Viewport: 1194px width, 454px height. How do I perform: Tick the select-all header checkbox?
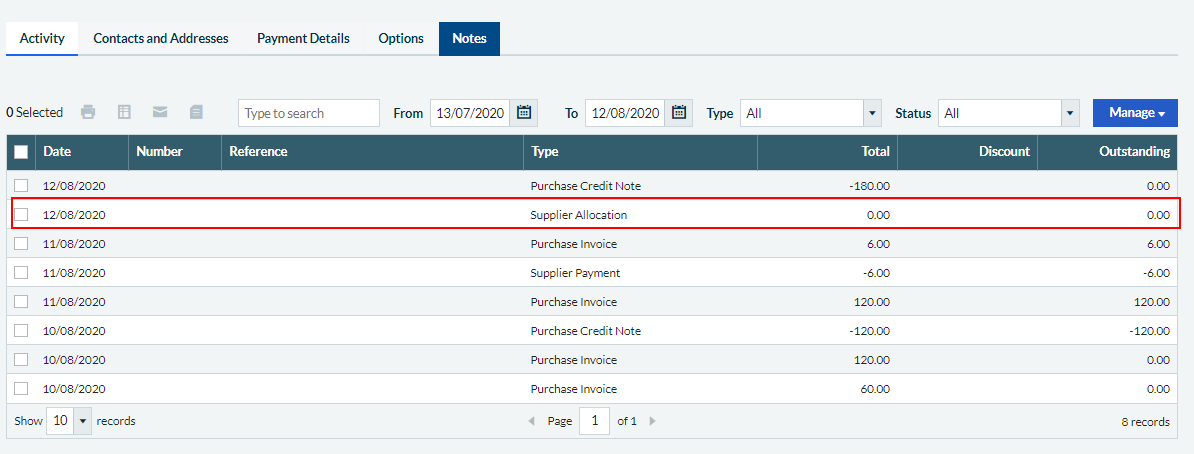[x=21, y=152]
